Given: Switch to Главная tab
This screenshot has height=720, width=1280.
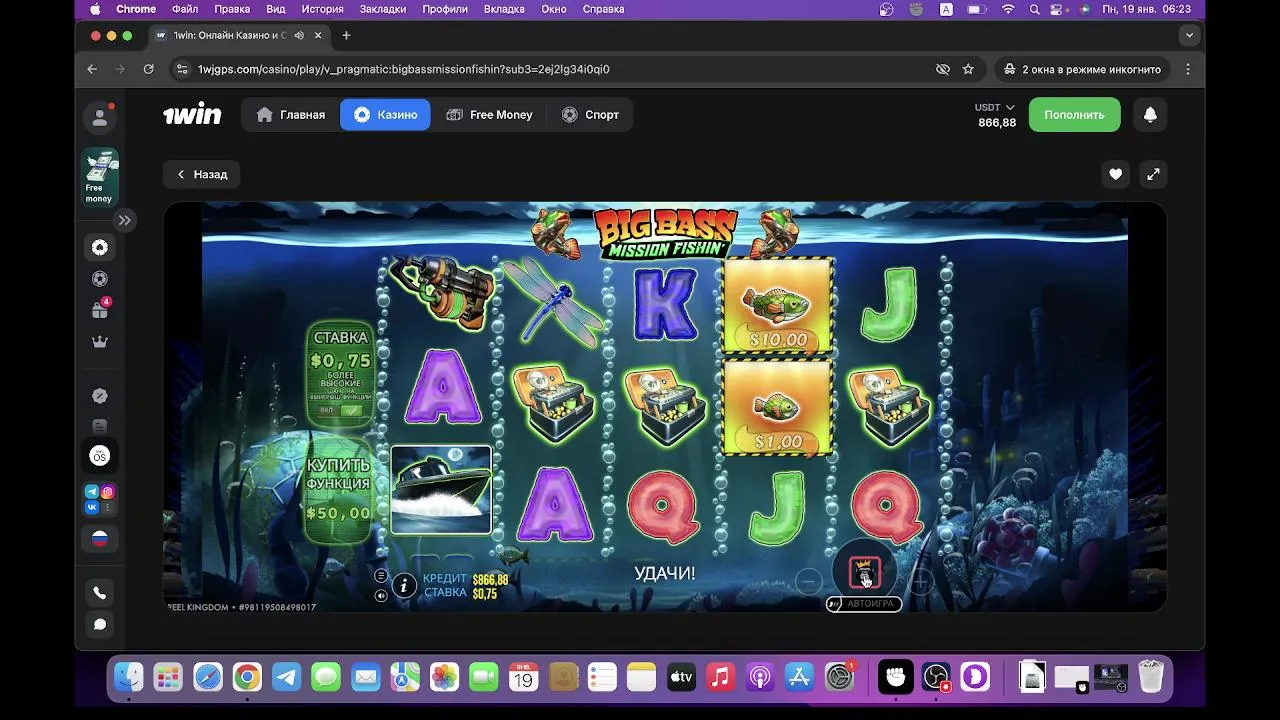Looking at the screenshot, I should pyautogui.click(x=291, y=115).
